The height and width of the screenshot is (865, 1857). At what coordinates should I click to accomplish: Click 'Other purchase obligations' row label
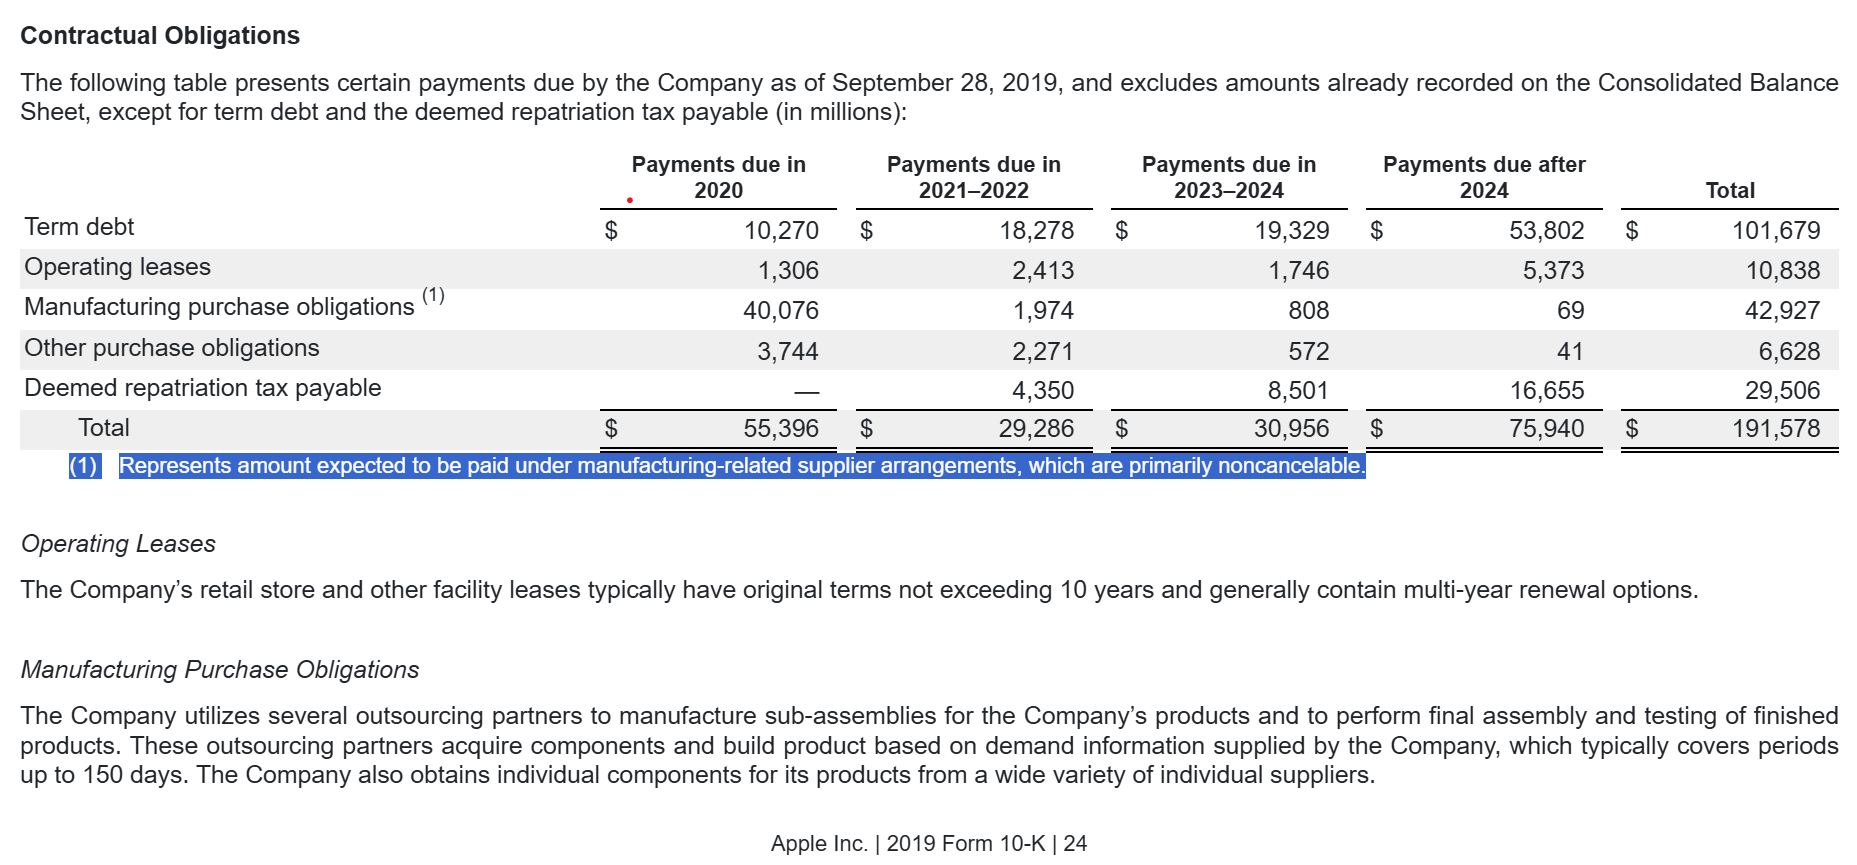coord(172,348)
